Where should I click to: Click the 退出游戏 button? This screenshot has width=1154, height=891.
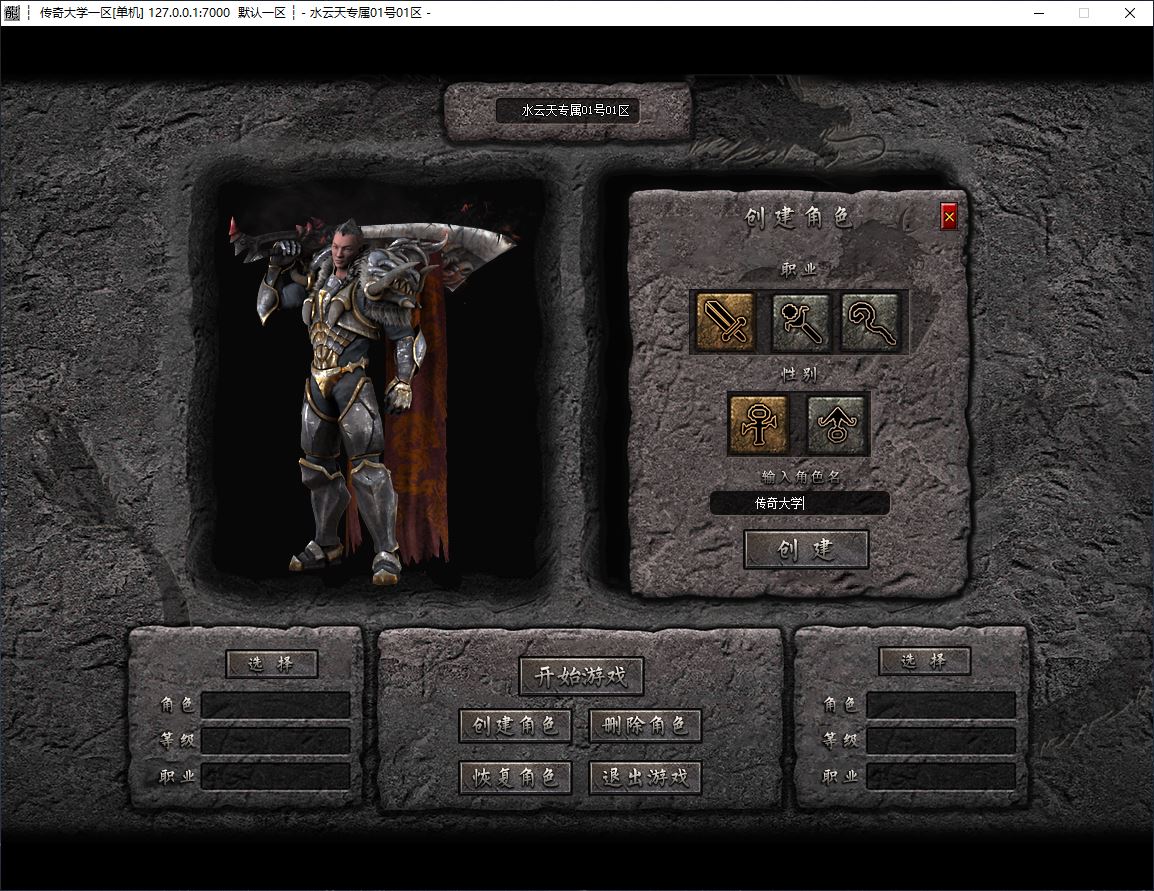pos(645,777)
